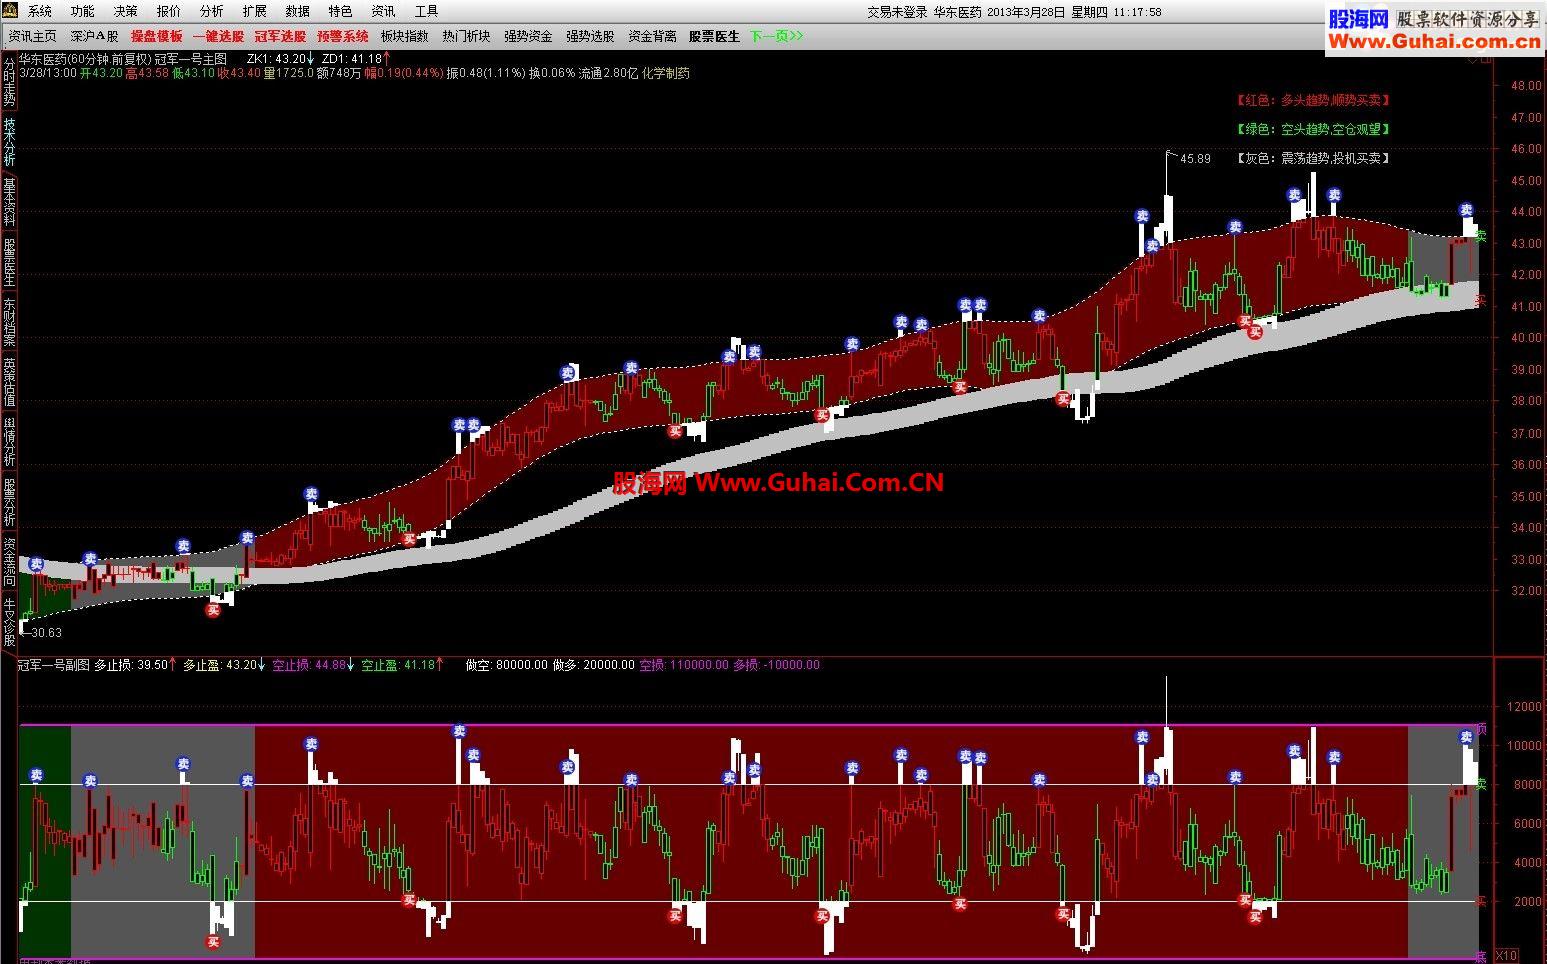Image resolution: width=1547 pixels, height=964 pixels.
Task: Switch to the 资金流向 side tab
Action: pos(9,562)
